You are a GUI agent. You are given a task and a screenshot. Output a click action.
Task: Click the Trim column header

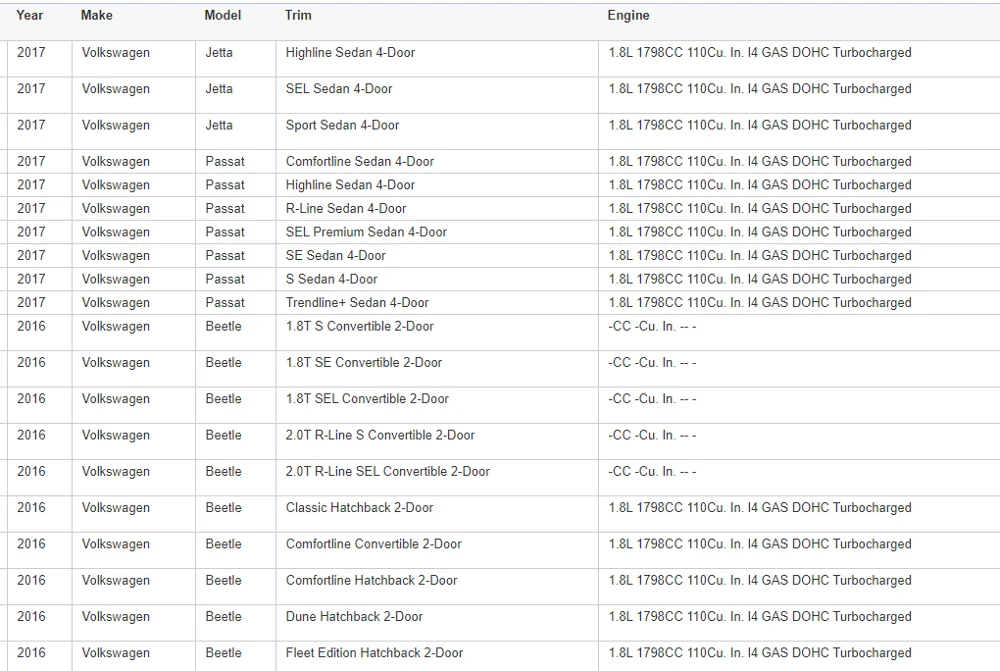298,16
